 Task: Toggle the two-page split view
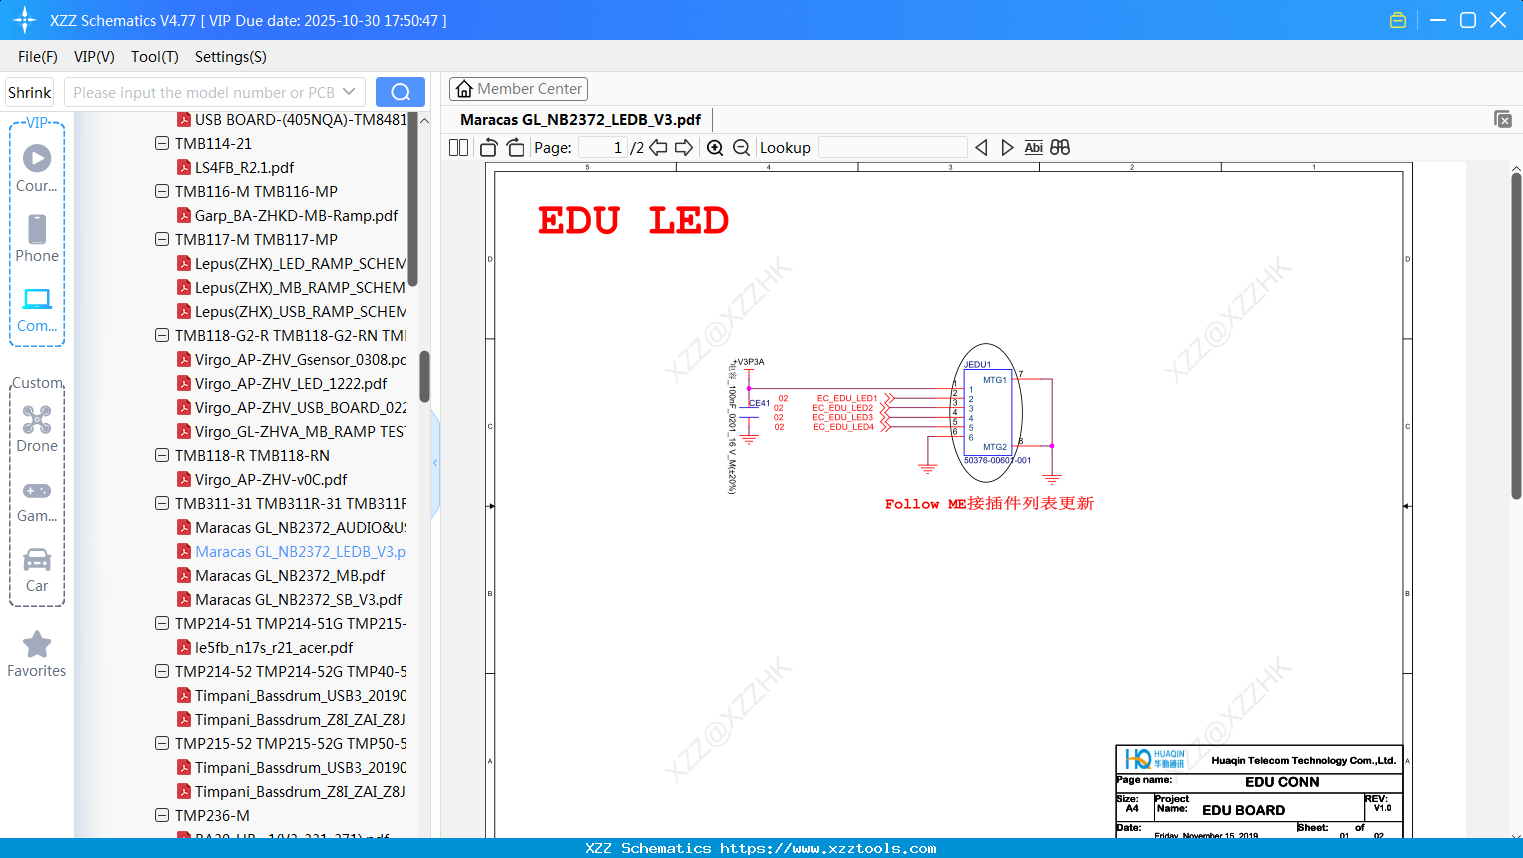coord(458,148)
